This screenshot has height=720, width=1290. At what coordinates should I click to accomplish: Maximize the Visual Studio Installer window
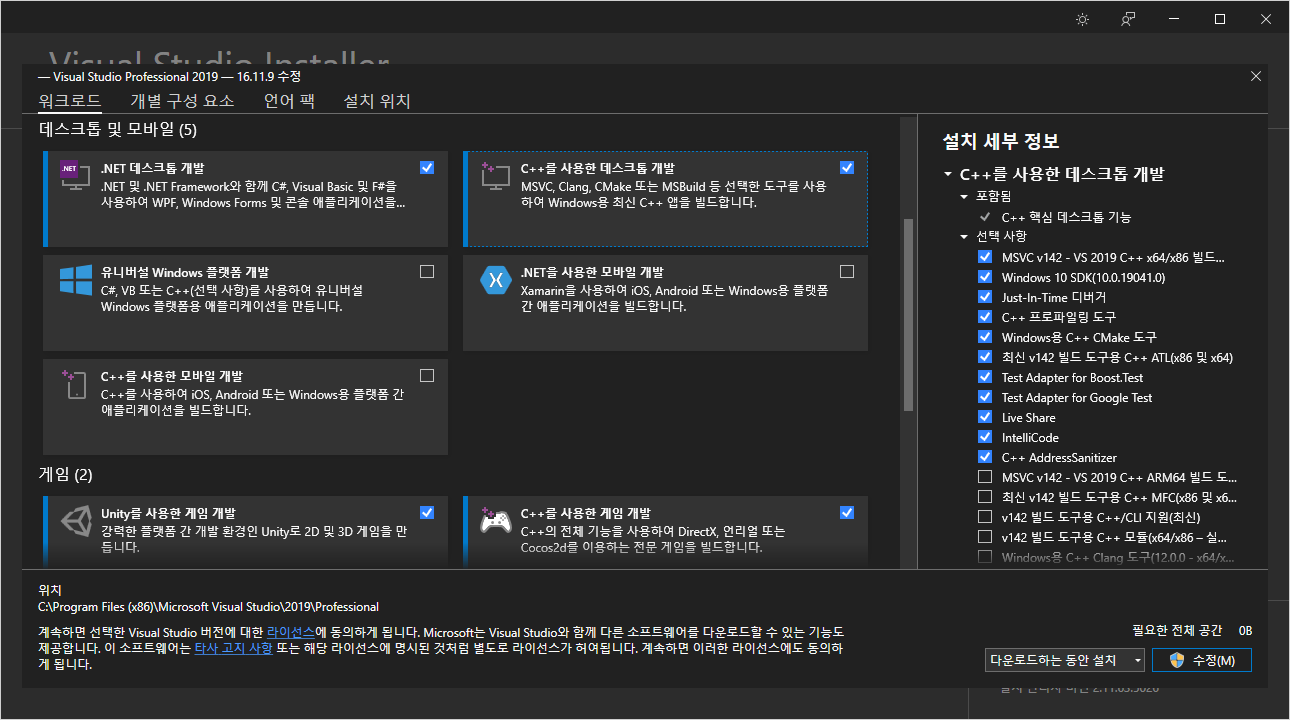1220,19
